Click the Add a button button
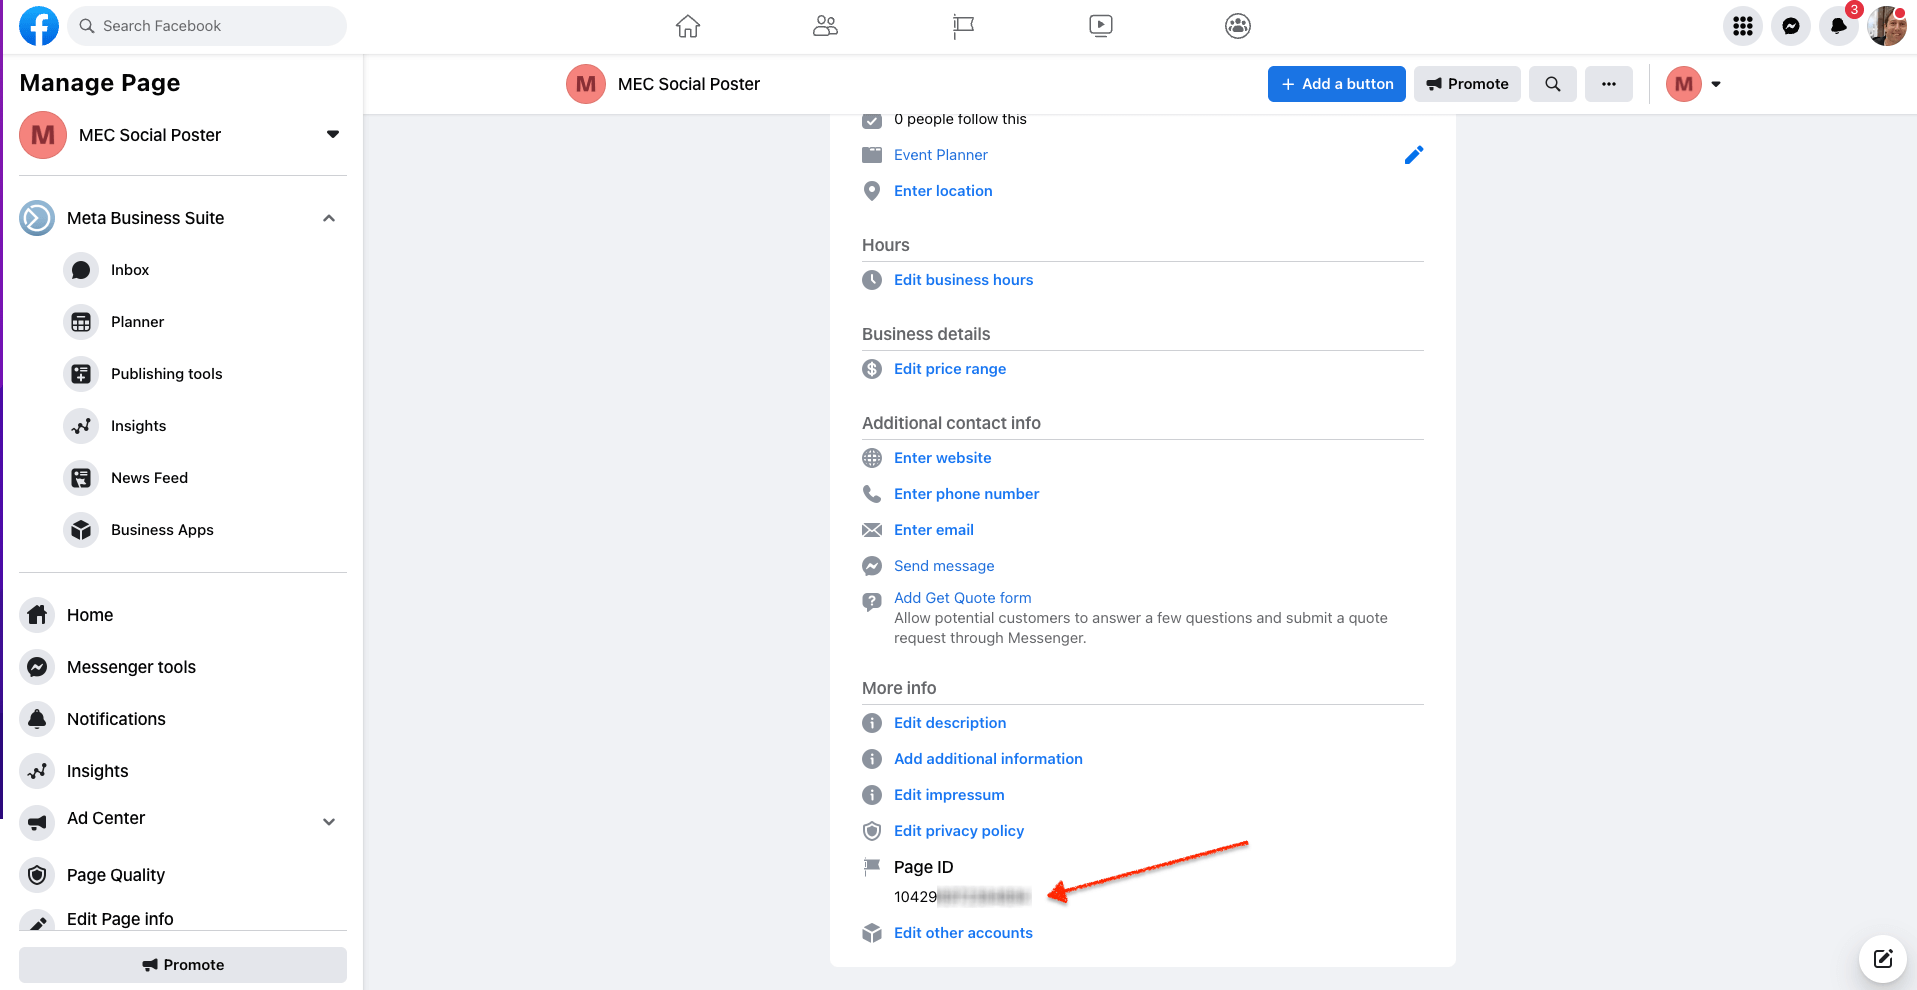The width and height of the screenshot is (1917, 990). (x=1336, y=84)
